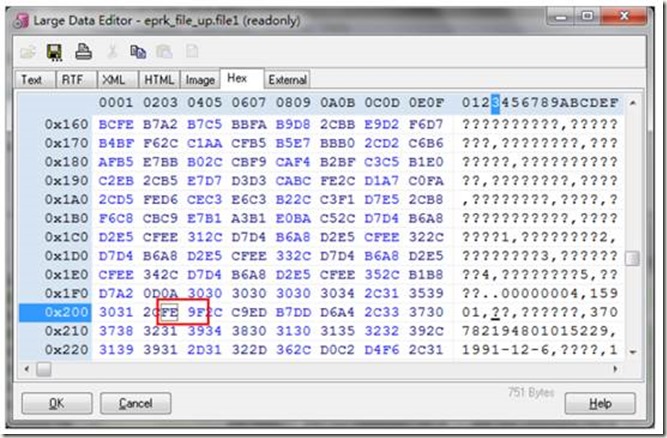Click the vertical scrollbar down arrow

click(633, 352)
